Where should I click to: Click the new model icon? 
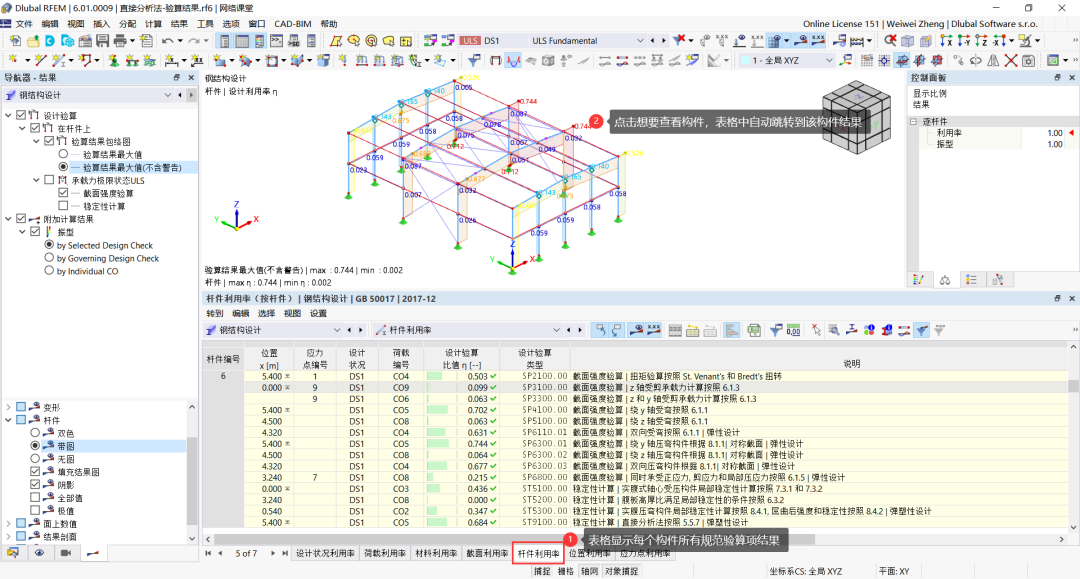pos(15,41)
